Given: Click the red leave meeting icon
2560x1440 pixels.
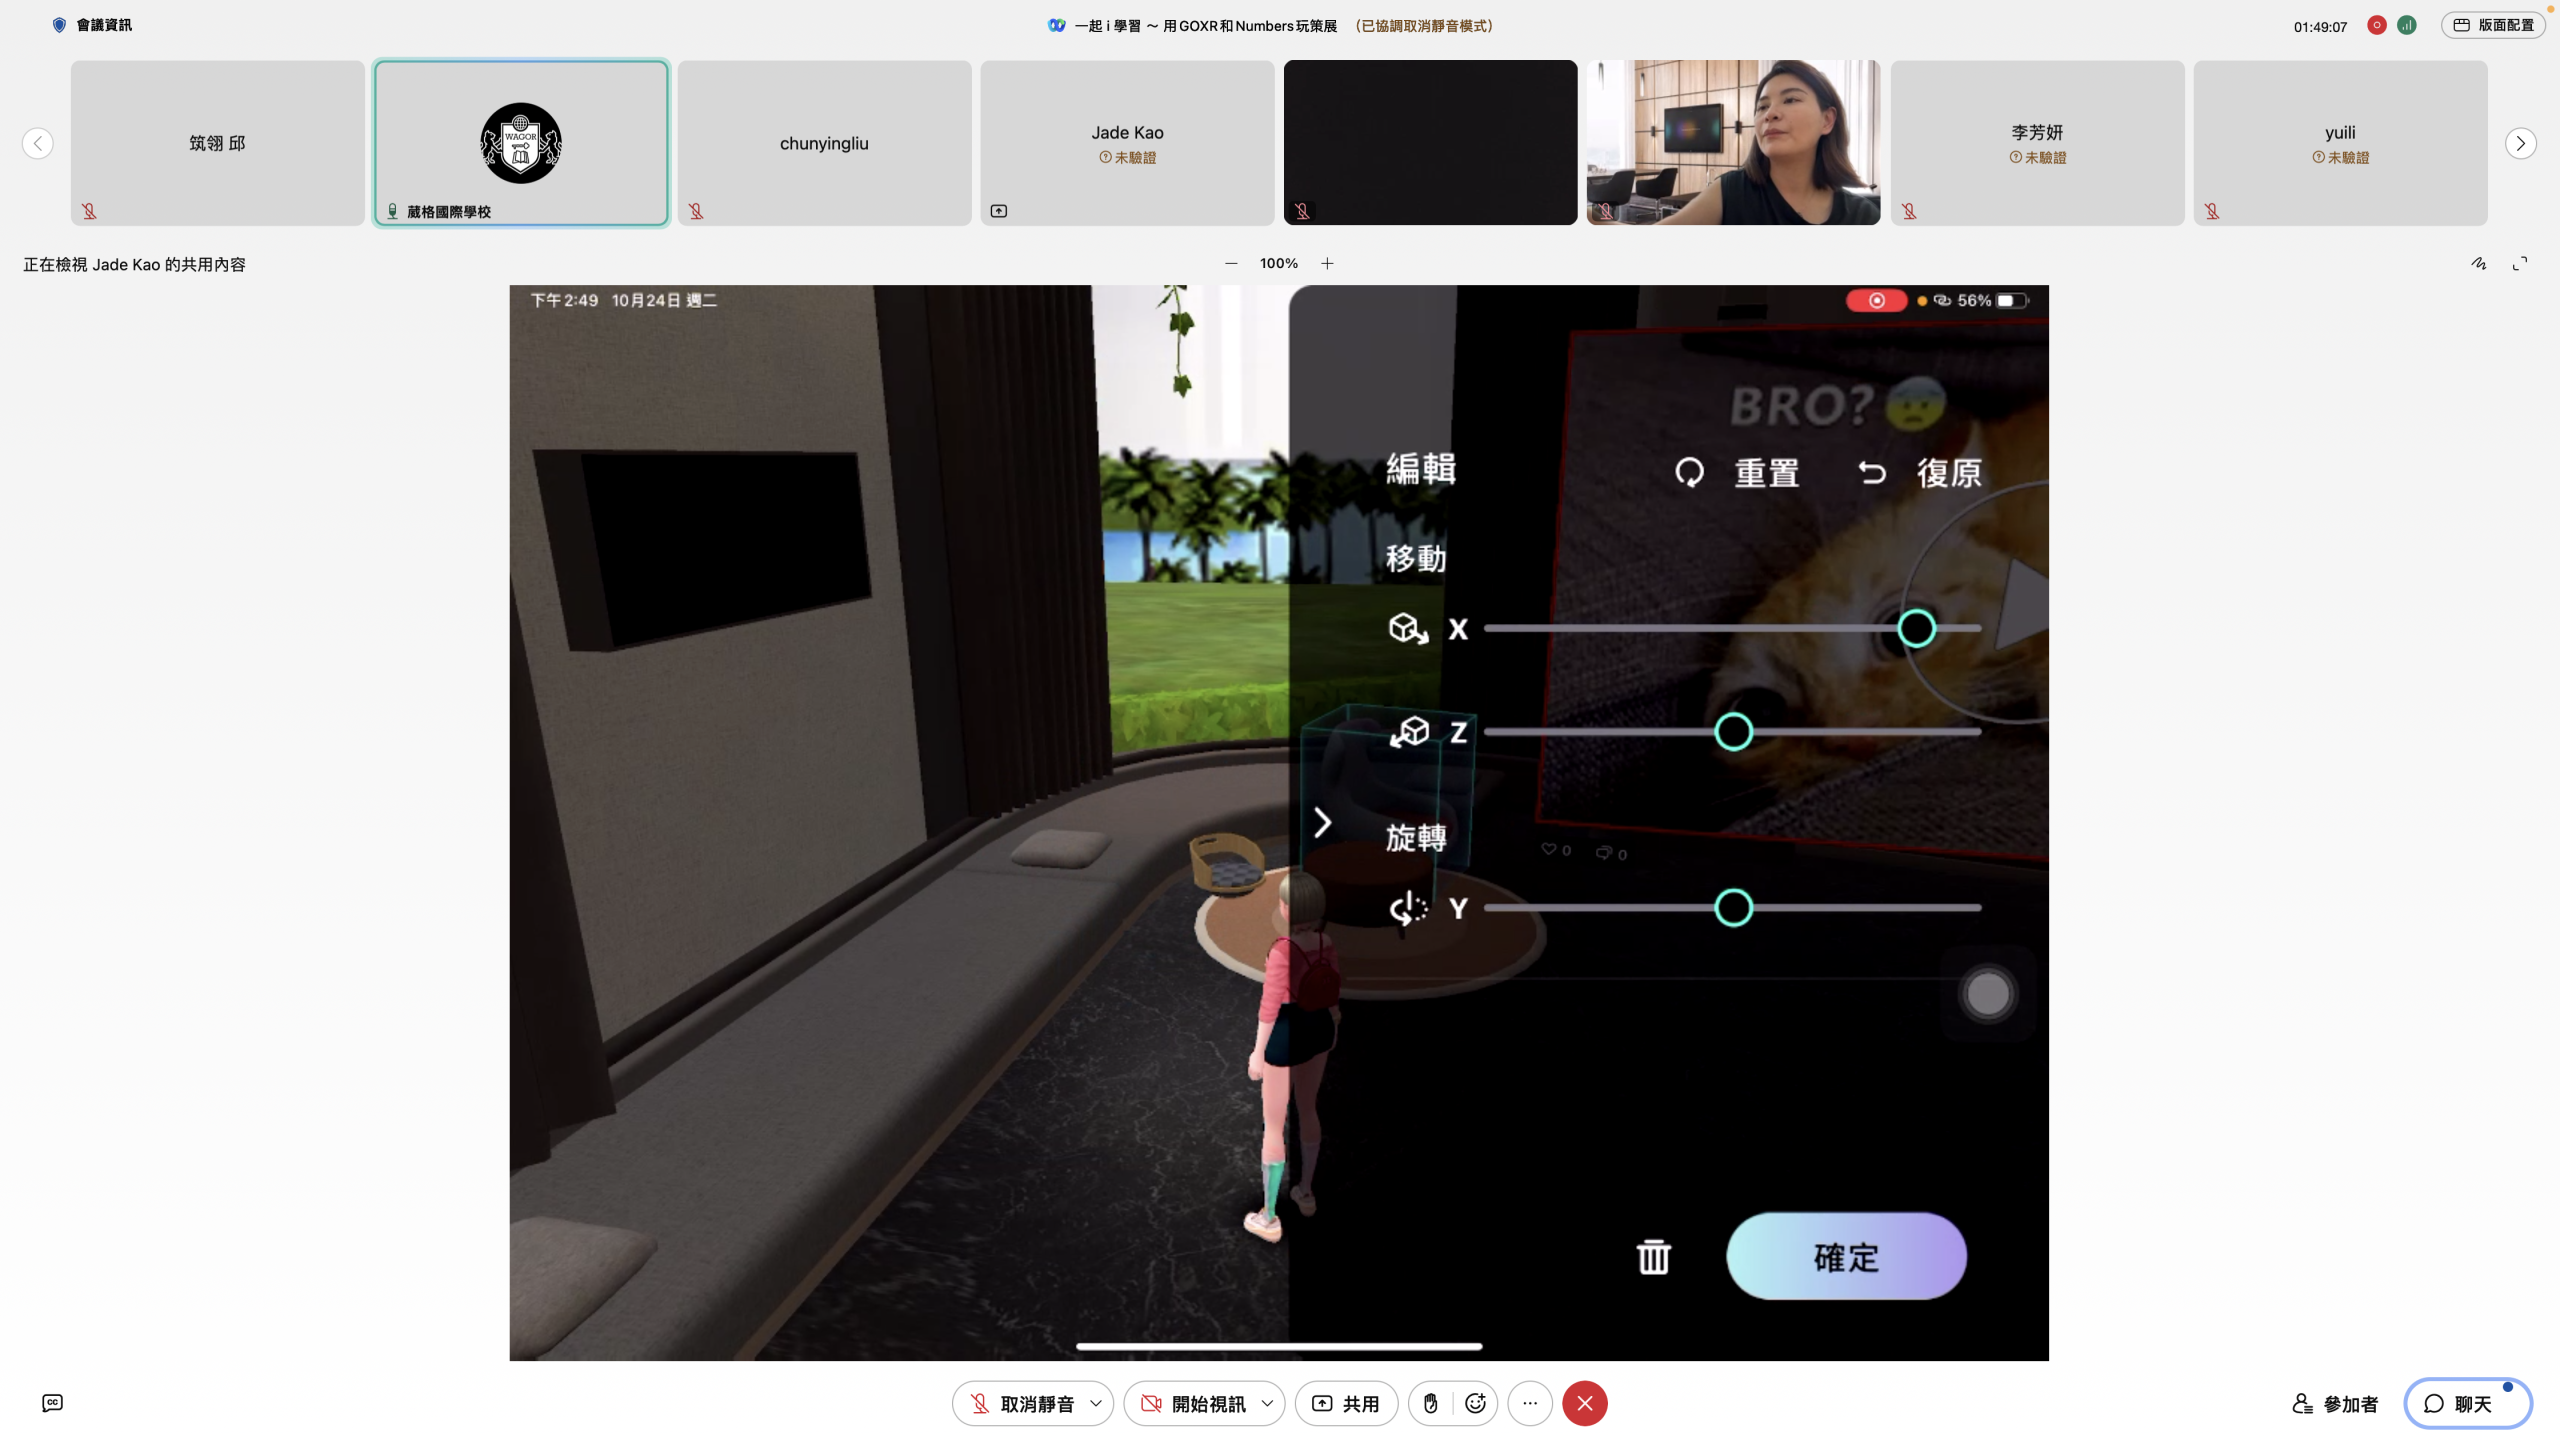Looking at the screenshot, I should [1585, 1403].
